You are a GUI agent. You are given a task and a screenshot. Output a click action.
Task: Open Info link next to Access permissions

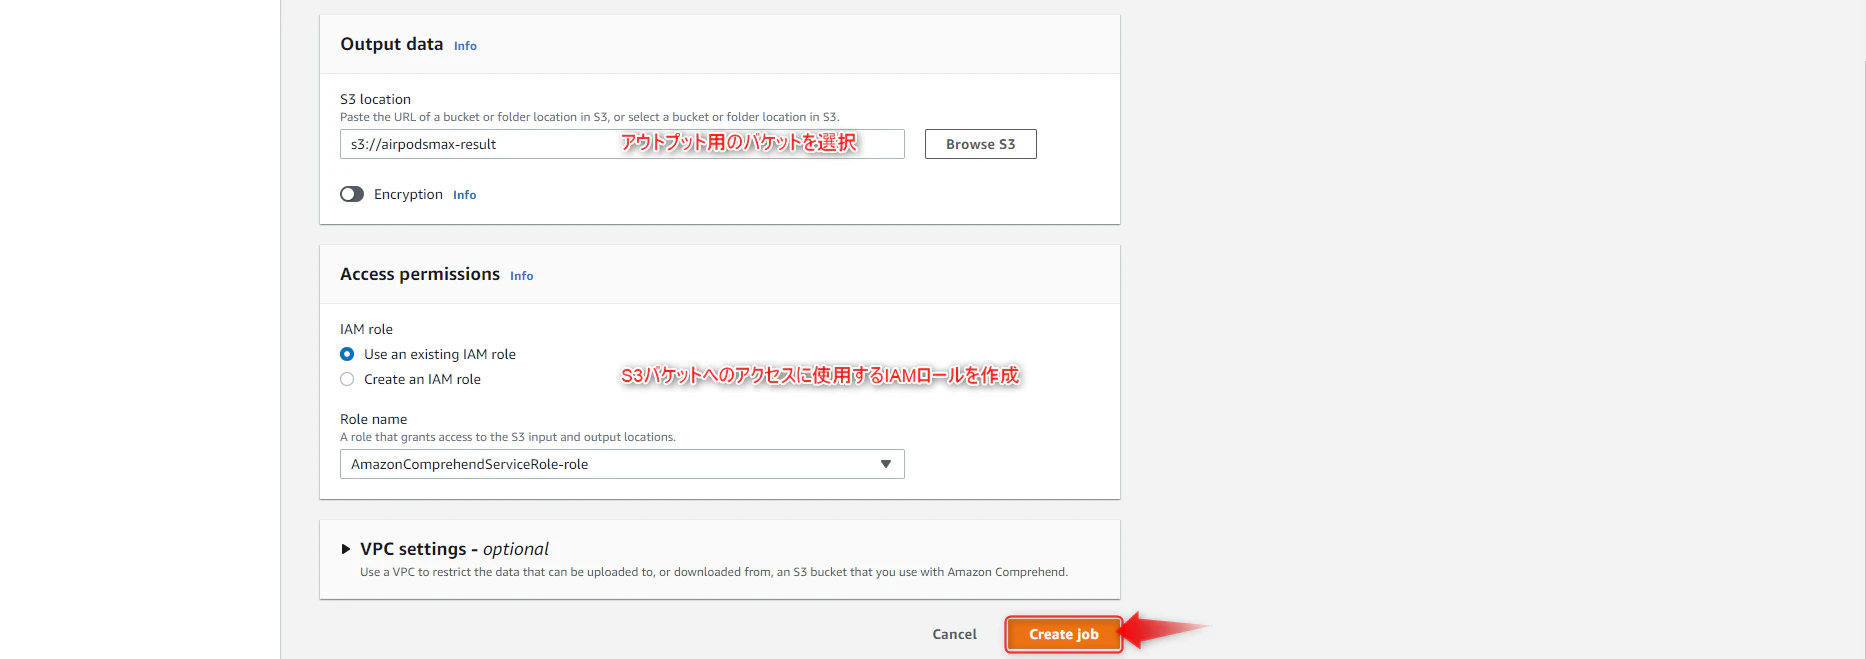pos(521,276)
